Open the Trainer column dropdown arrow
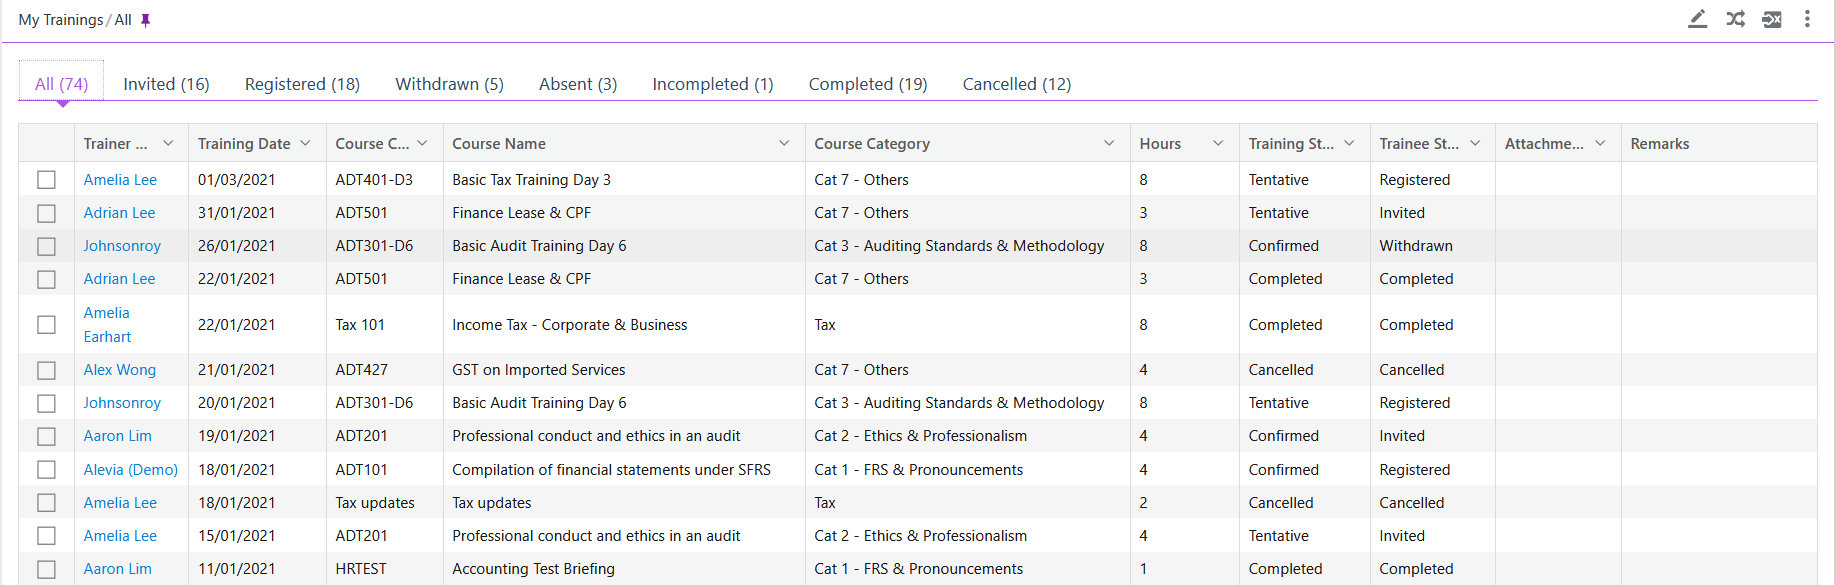 point(168,143)
